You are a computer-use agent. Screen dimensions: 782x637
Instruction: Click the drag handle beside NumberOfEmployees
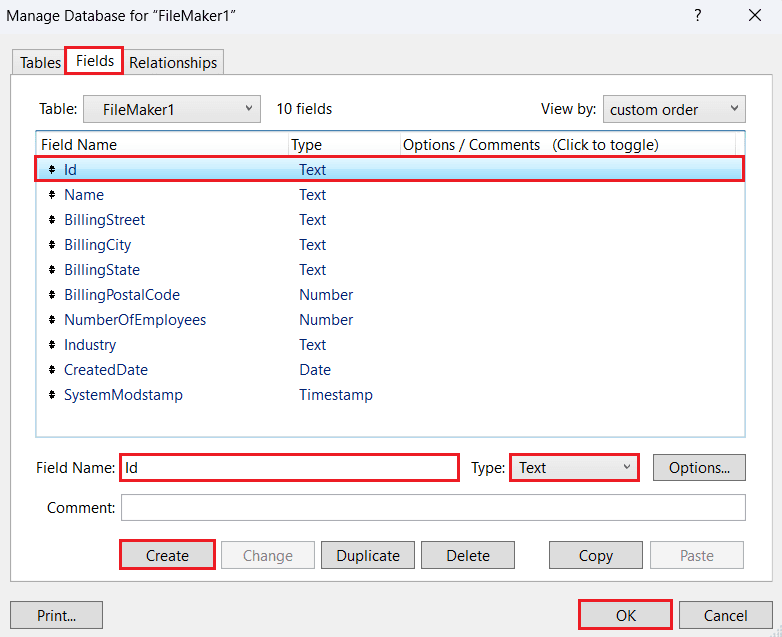pyautogui.click(x=52, y=320)
